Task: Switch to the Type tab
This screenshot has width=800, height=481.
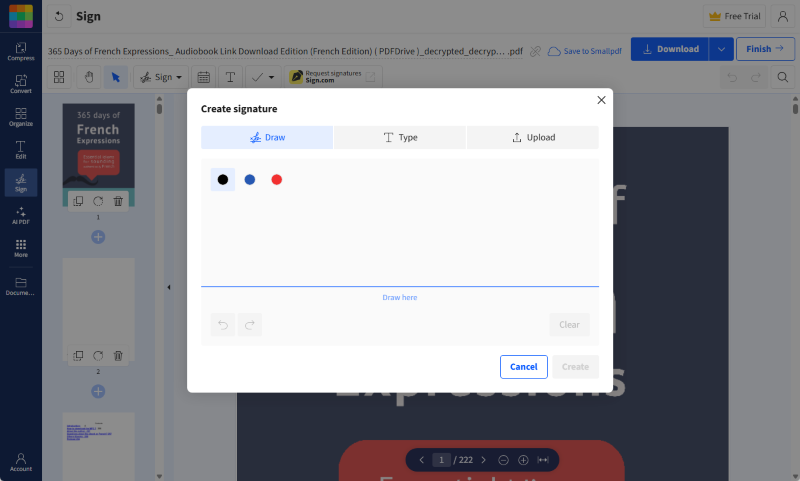Action: (x=400, y=137)
